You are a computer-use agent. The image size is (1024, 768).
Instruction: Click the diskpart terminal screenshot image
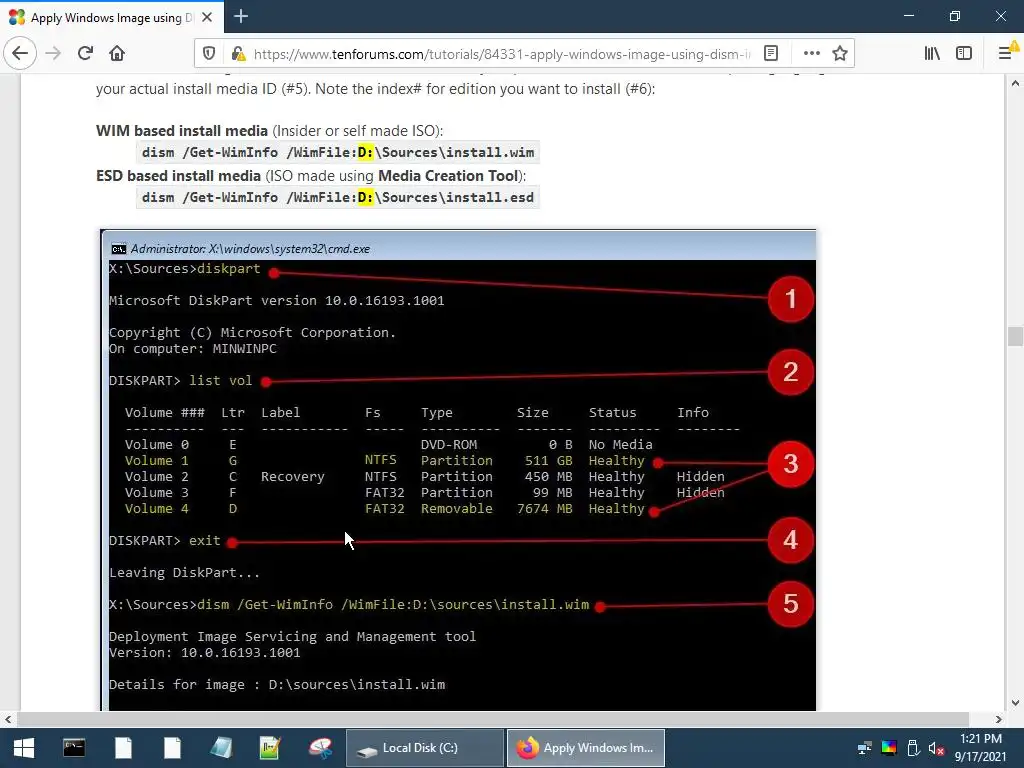[458, 470]
